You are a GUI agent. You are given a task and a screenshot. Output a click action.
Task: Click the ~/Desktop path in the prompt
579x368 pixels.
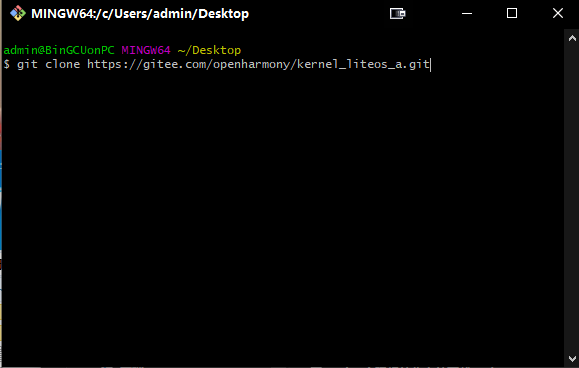click(x=209, y=50)
